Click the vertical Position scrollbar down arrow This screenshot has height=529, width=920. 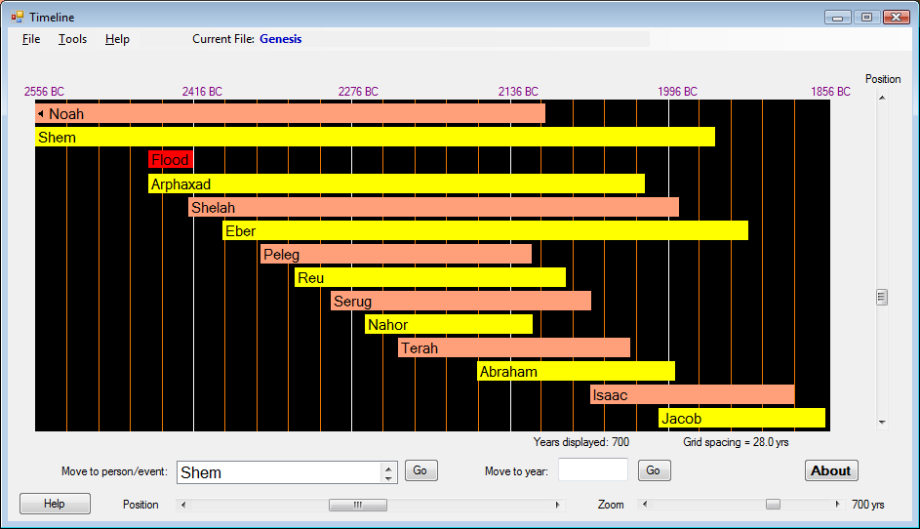(x=882, y=422)
